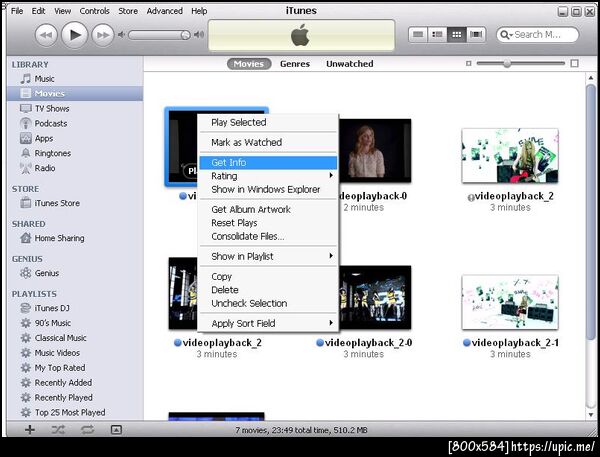
Task: Select Movies in the Library sidebar
Action: click(75, 93)
